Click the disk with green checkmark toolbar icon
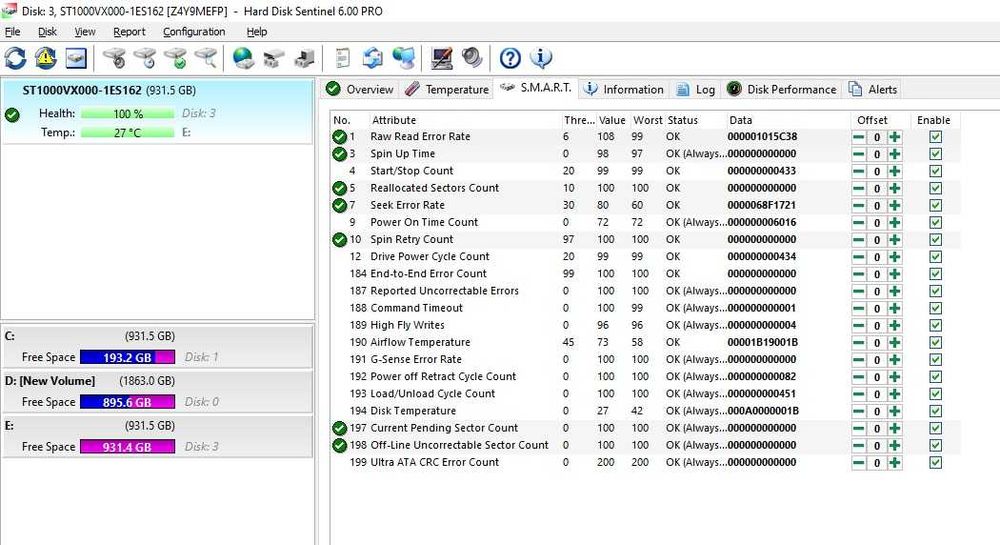The height and width of the screenshot is (545, 1000). 176,58
